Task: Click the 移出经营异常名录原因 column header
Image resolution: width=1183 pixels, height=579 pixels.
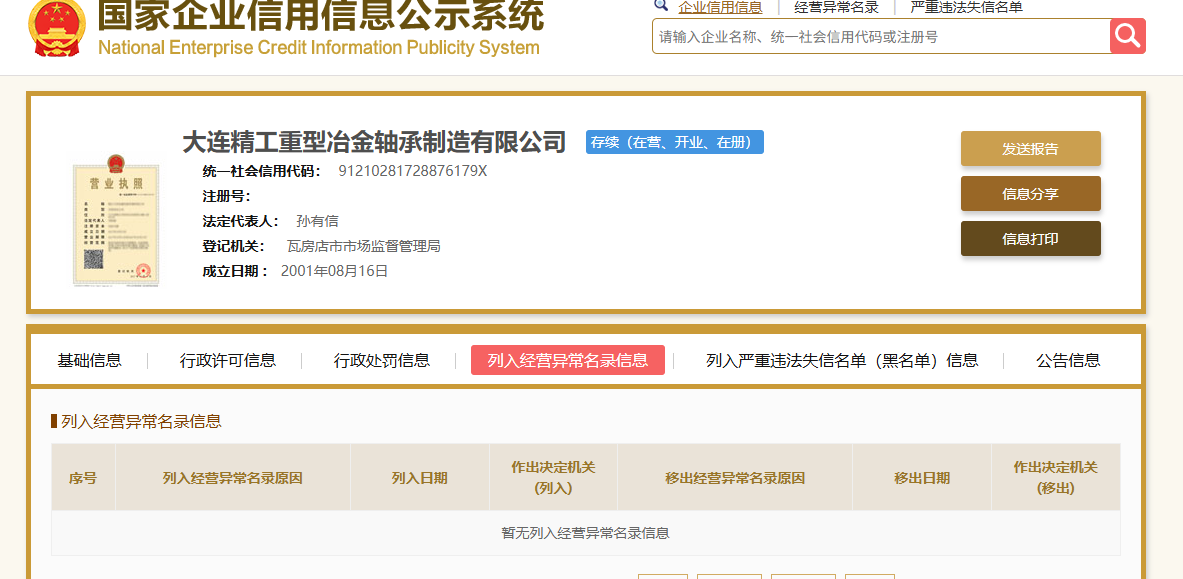Action: click(735, 478)
